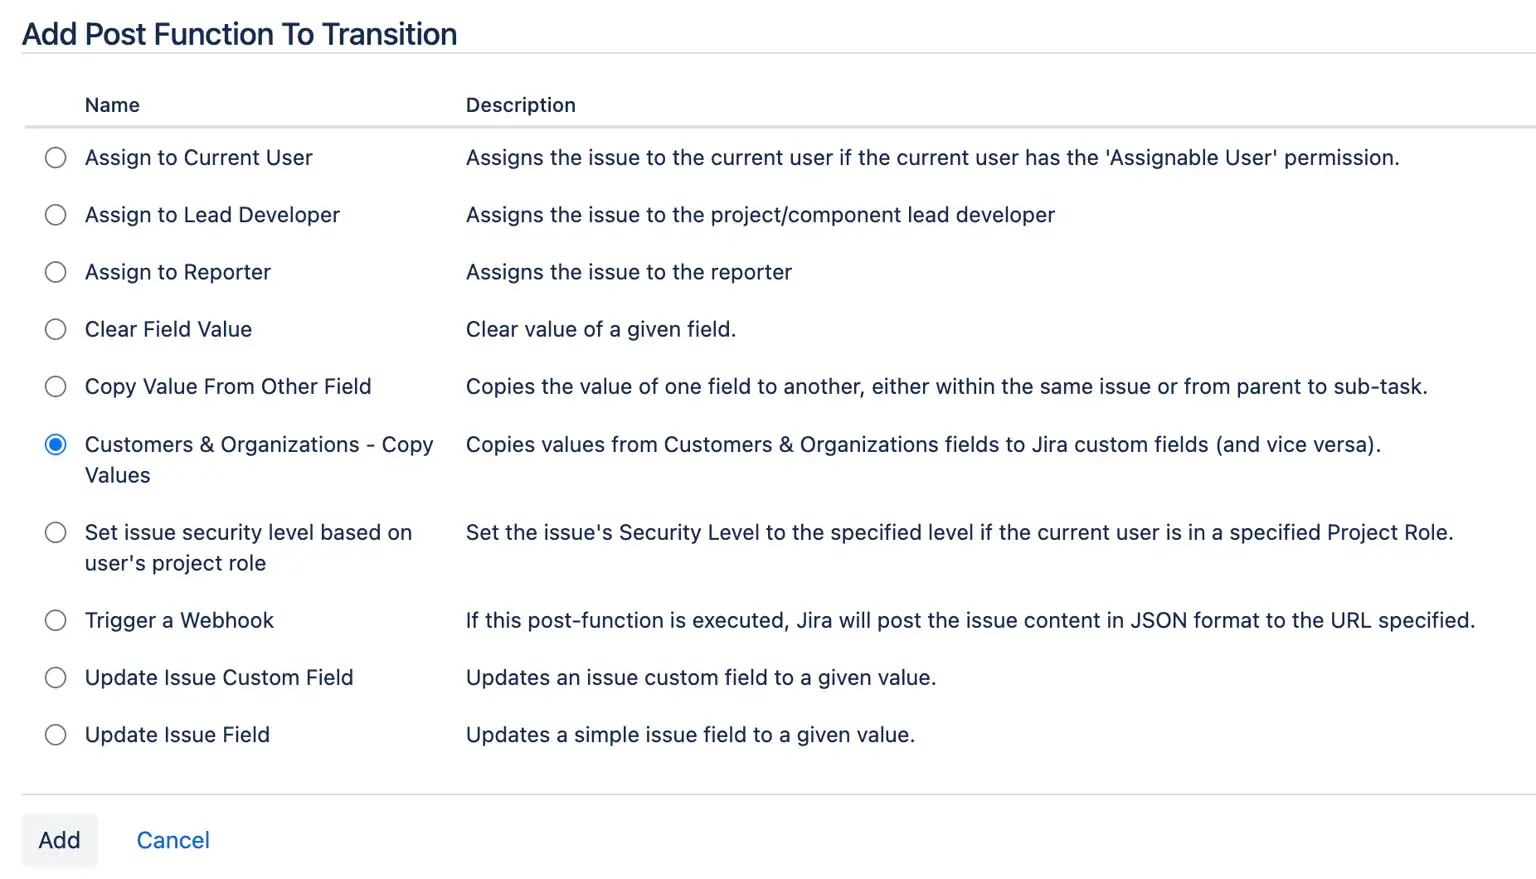
Task: Click the Name column header
Action: click(x=112, y=105)
